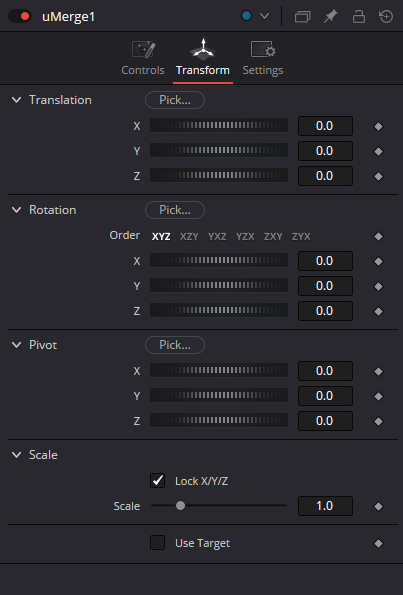Click the versions icon in header

click(x=302, y=16)
